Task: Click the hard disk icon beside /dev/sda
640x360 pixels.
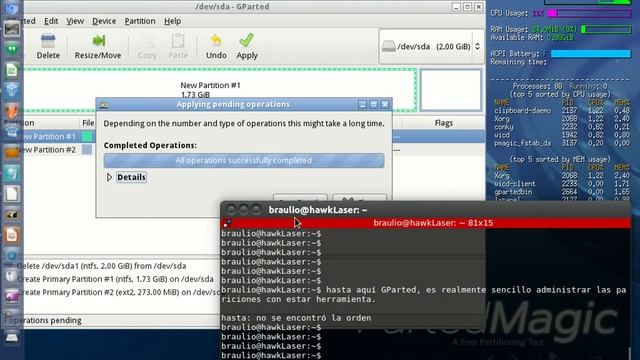Action: pos(389,46)
